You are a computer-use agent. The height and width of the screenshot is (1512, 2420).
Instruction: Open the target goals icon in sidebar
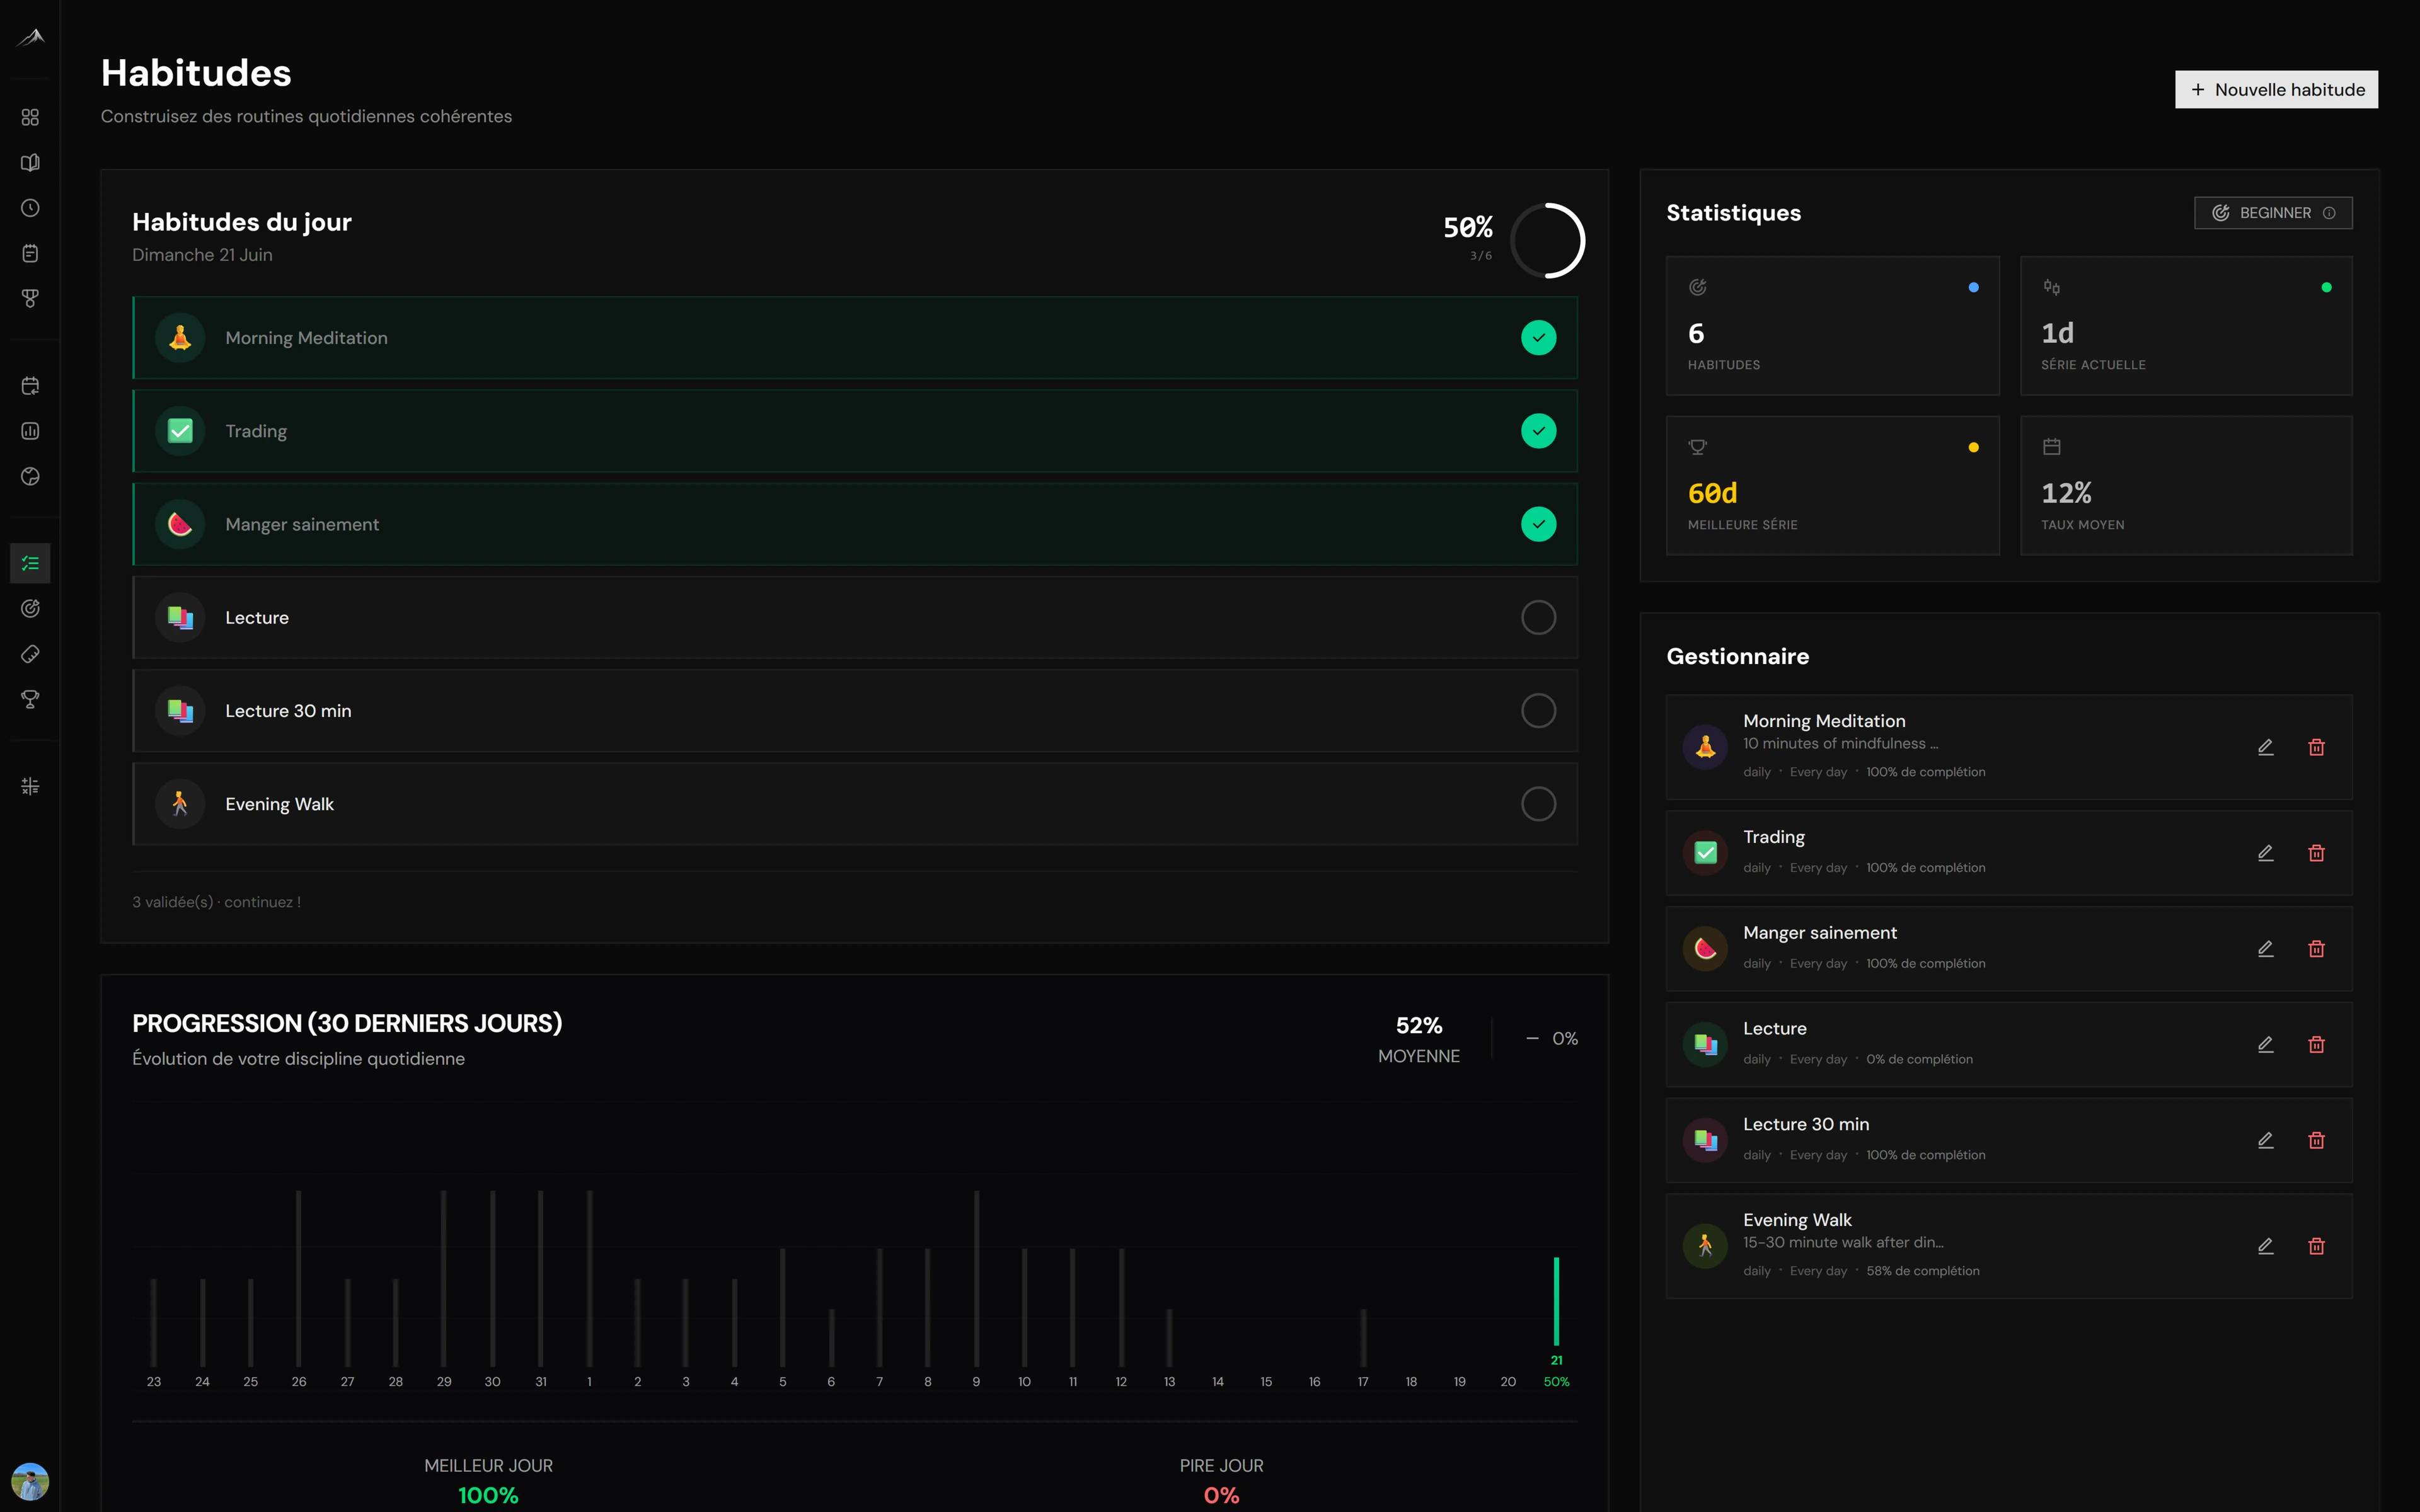(x=30, y=608)
